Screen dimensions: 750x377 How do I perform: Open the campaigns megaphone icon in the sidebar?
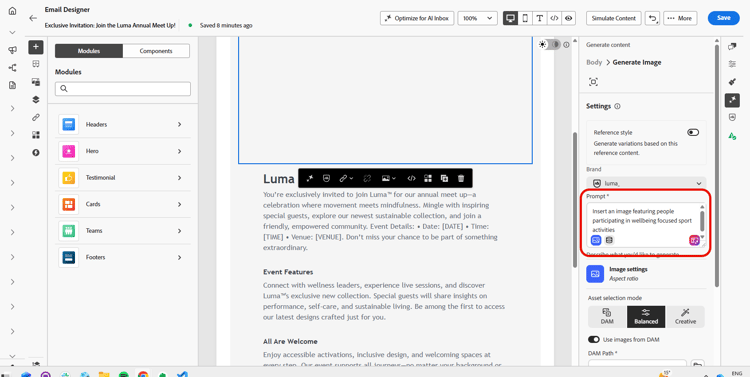[12, 50]
